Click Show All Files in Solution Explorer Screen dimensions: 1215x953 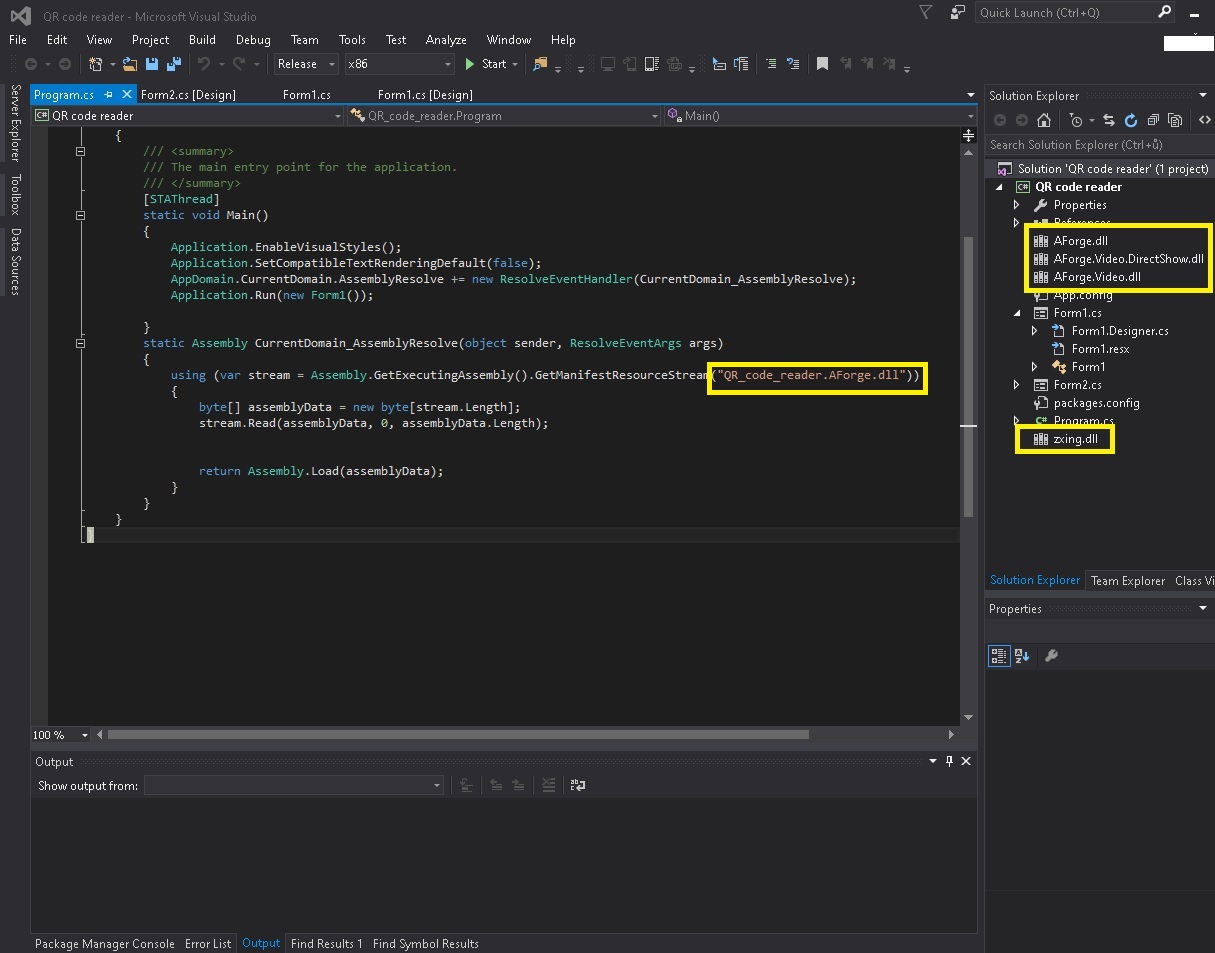1175,120
